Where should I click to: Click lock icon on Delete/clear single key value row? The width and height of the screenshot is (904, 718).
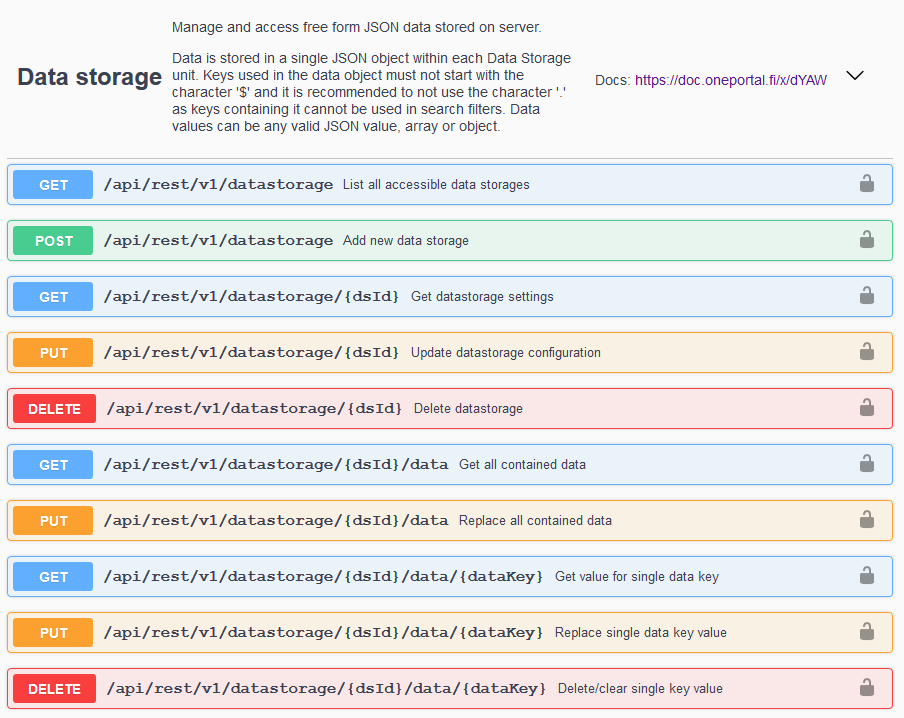[x=866, y=688]
